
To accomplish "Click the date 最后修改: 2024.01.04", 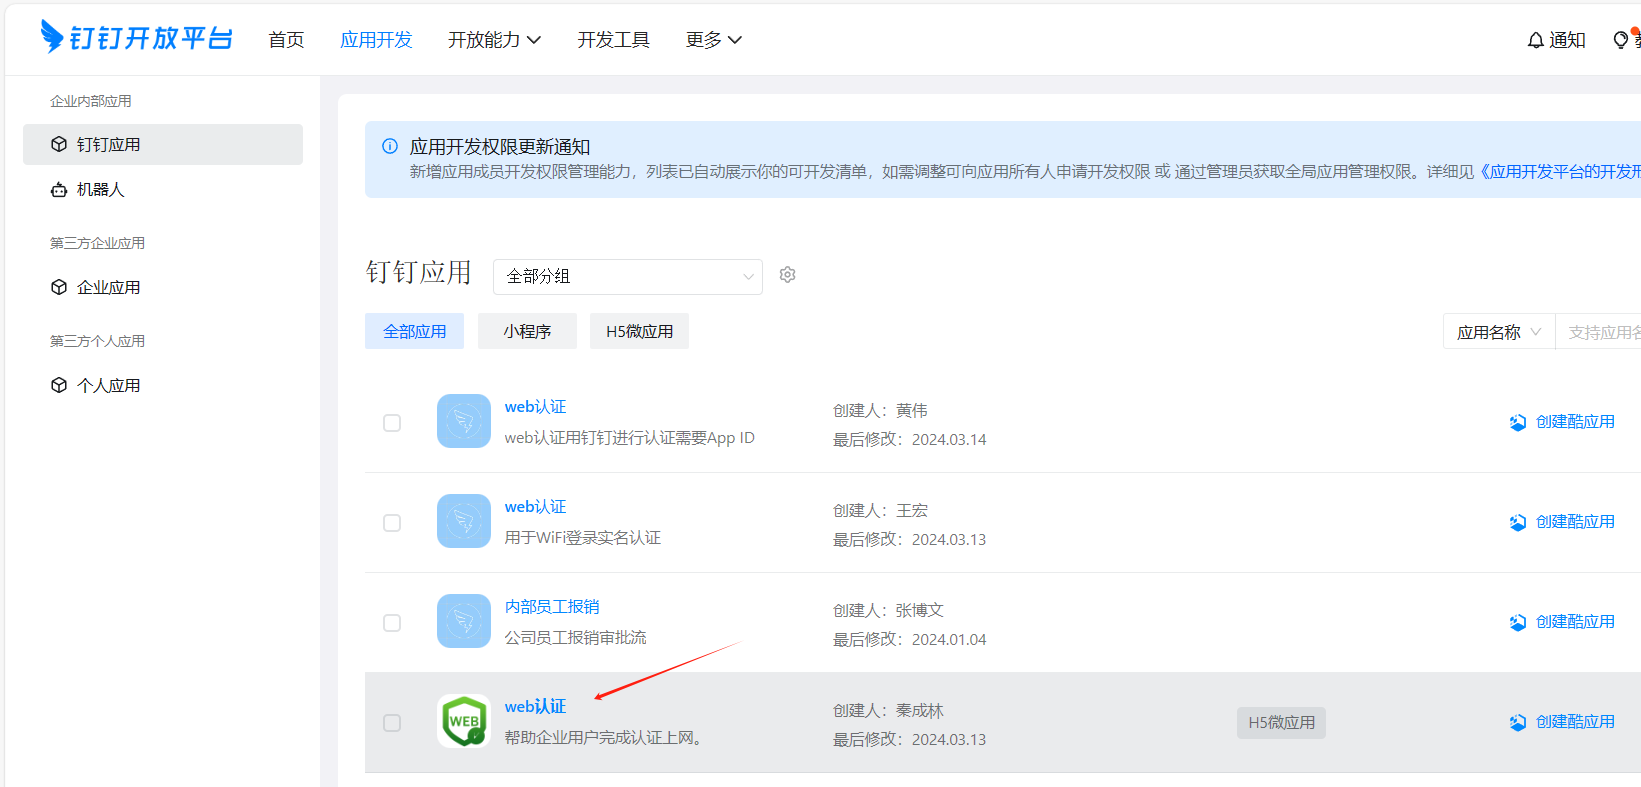I will click(909, 639).
